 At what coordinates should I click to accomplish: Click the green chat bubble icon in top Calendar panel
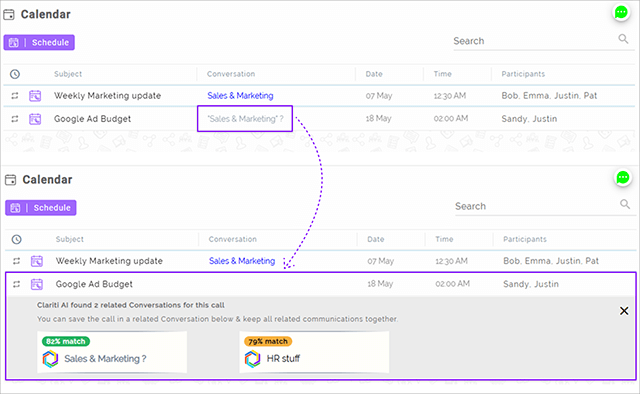coord(621,12)
